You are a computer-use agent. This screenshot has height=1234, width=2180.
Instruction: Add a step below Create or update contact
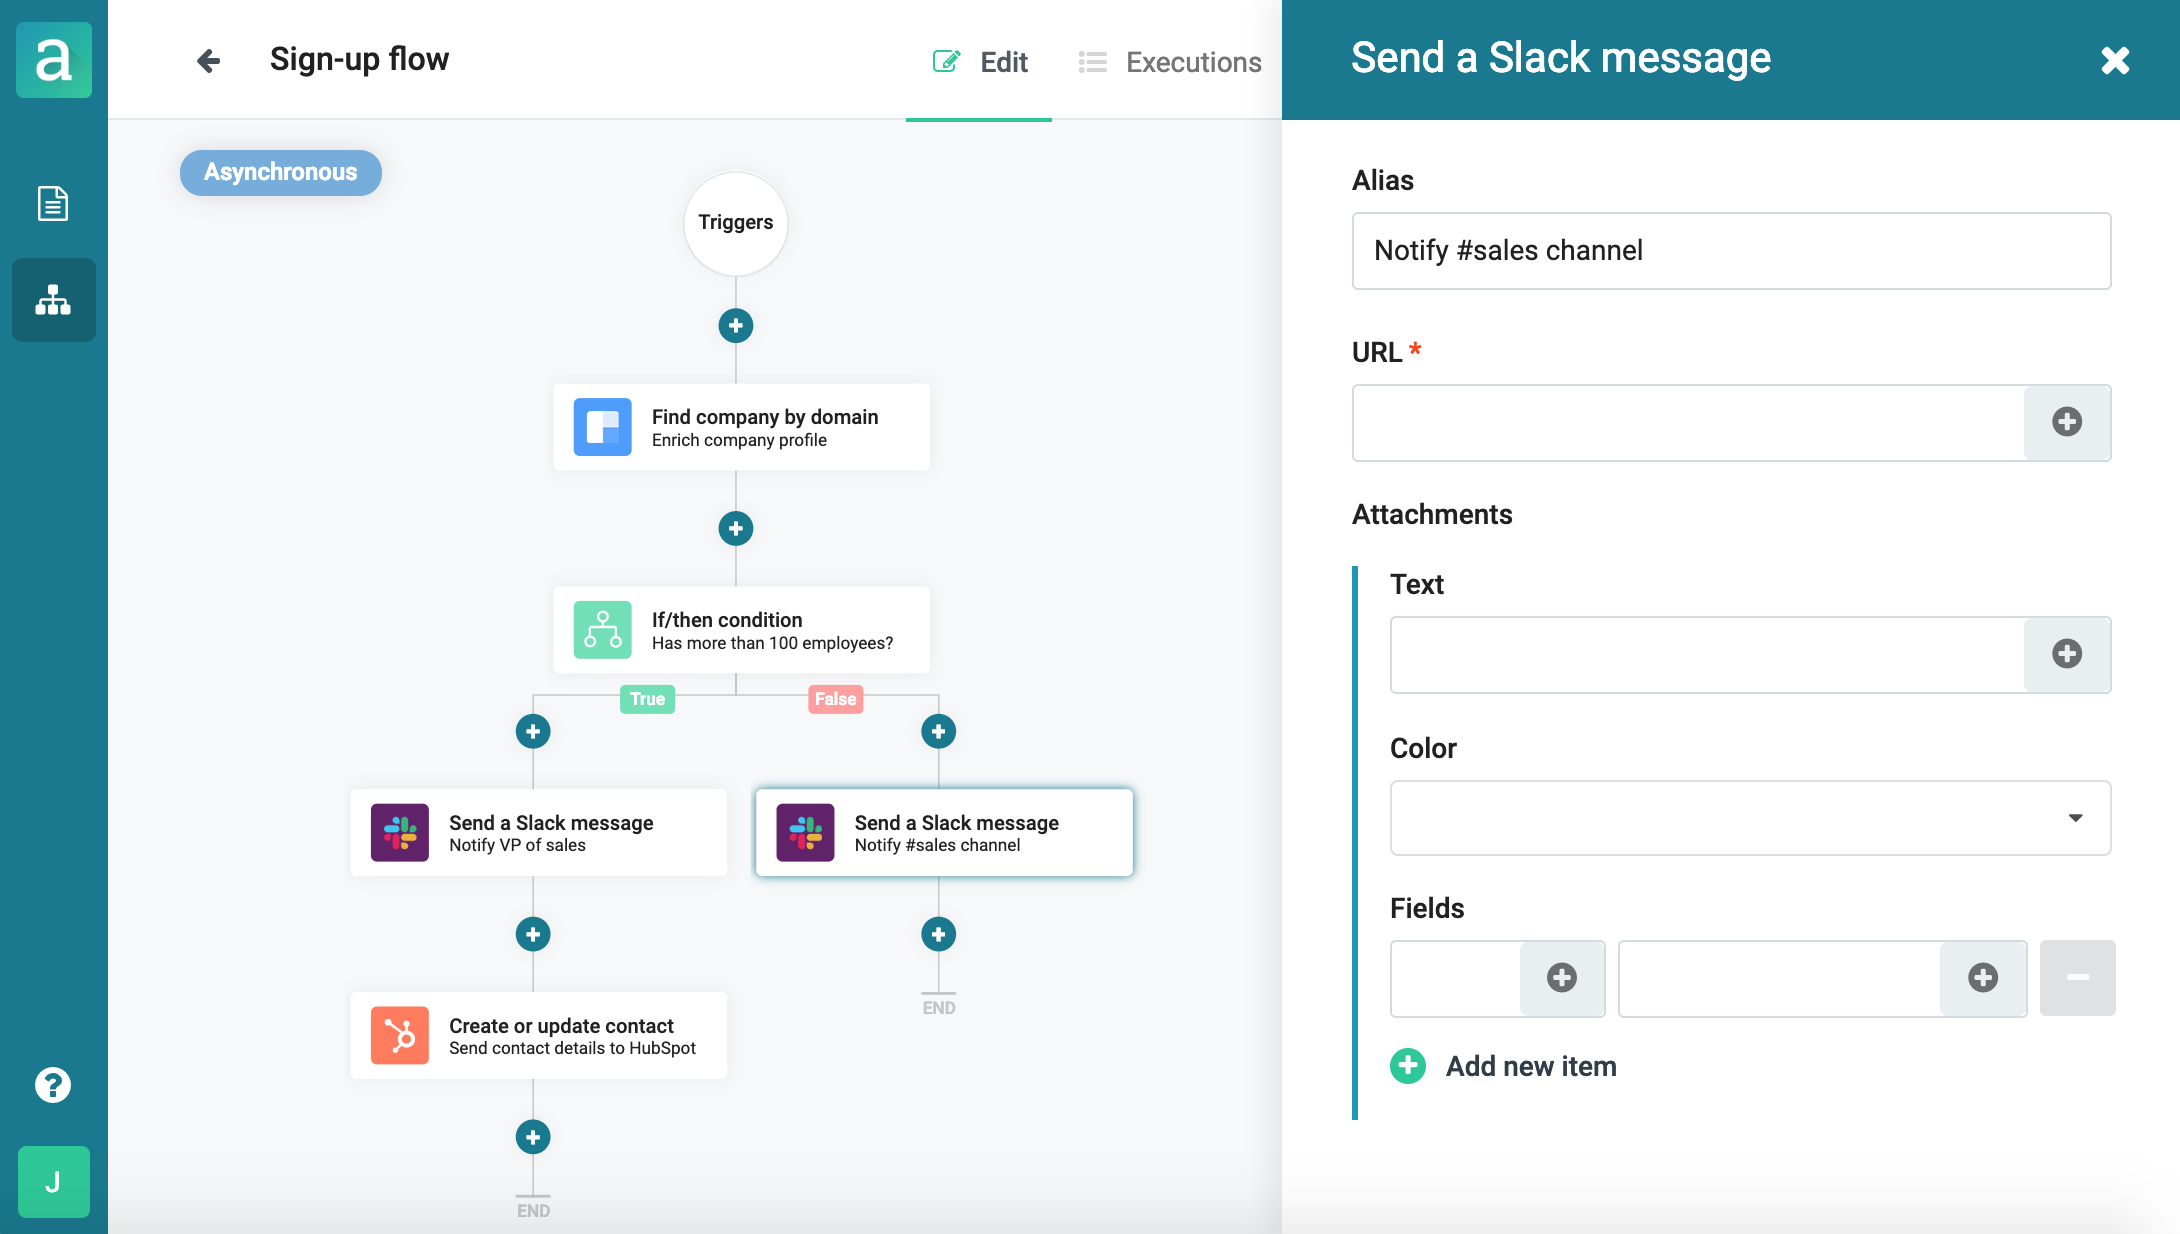click(x=533, y=1137)
